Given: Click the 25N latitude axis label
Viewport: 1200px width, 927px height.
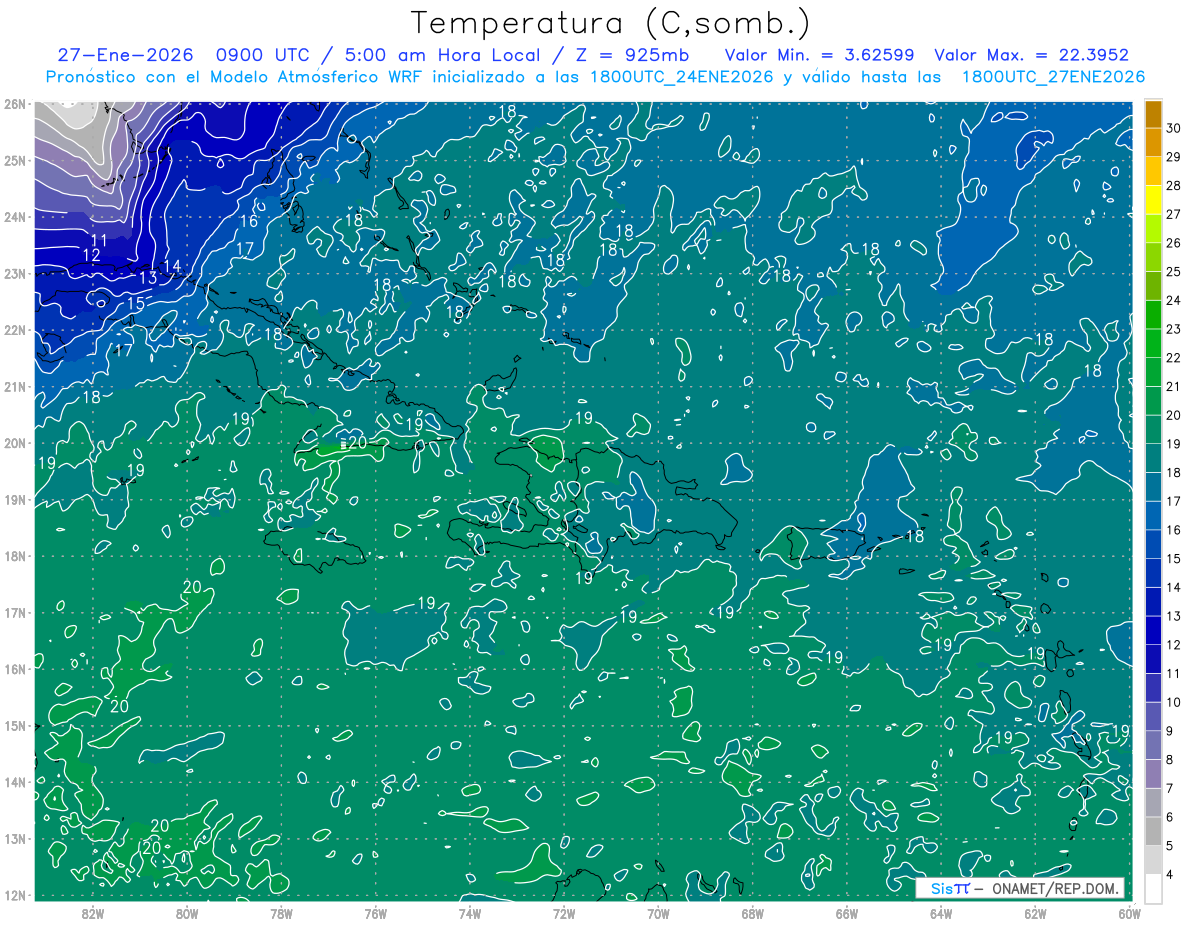Looking at the screenshot, I should (x=14, y=160).
